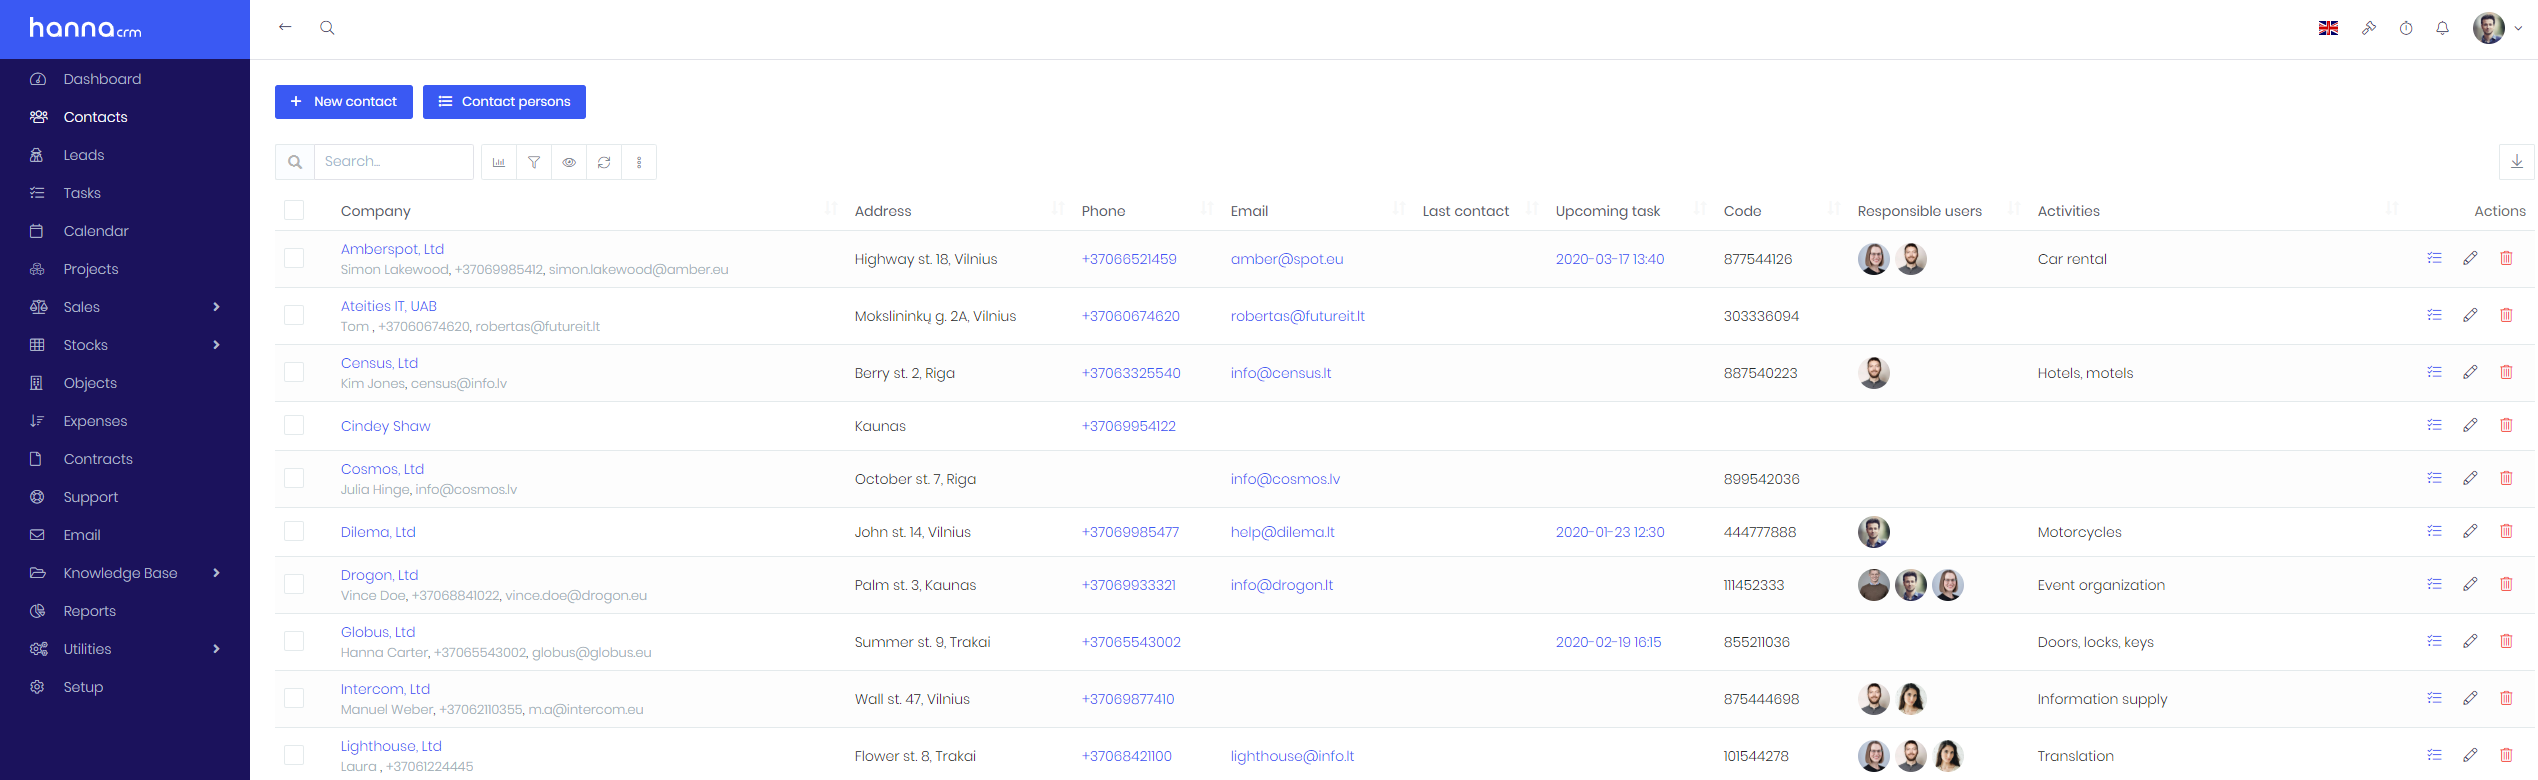This screenshot has width=2538, height=780.
Task: Focus the contacts Search field
Action: coord(393,162)
